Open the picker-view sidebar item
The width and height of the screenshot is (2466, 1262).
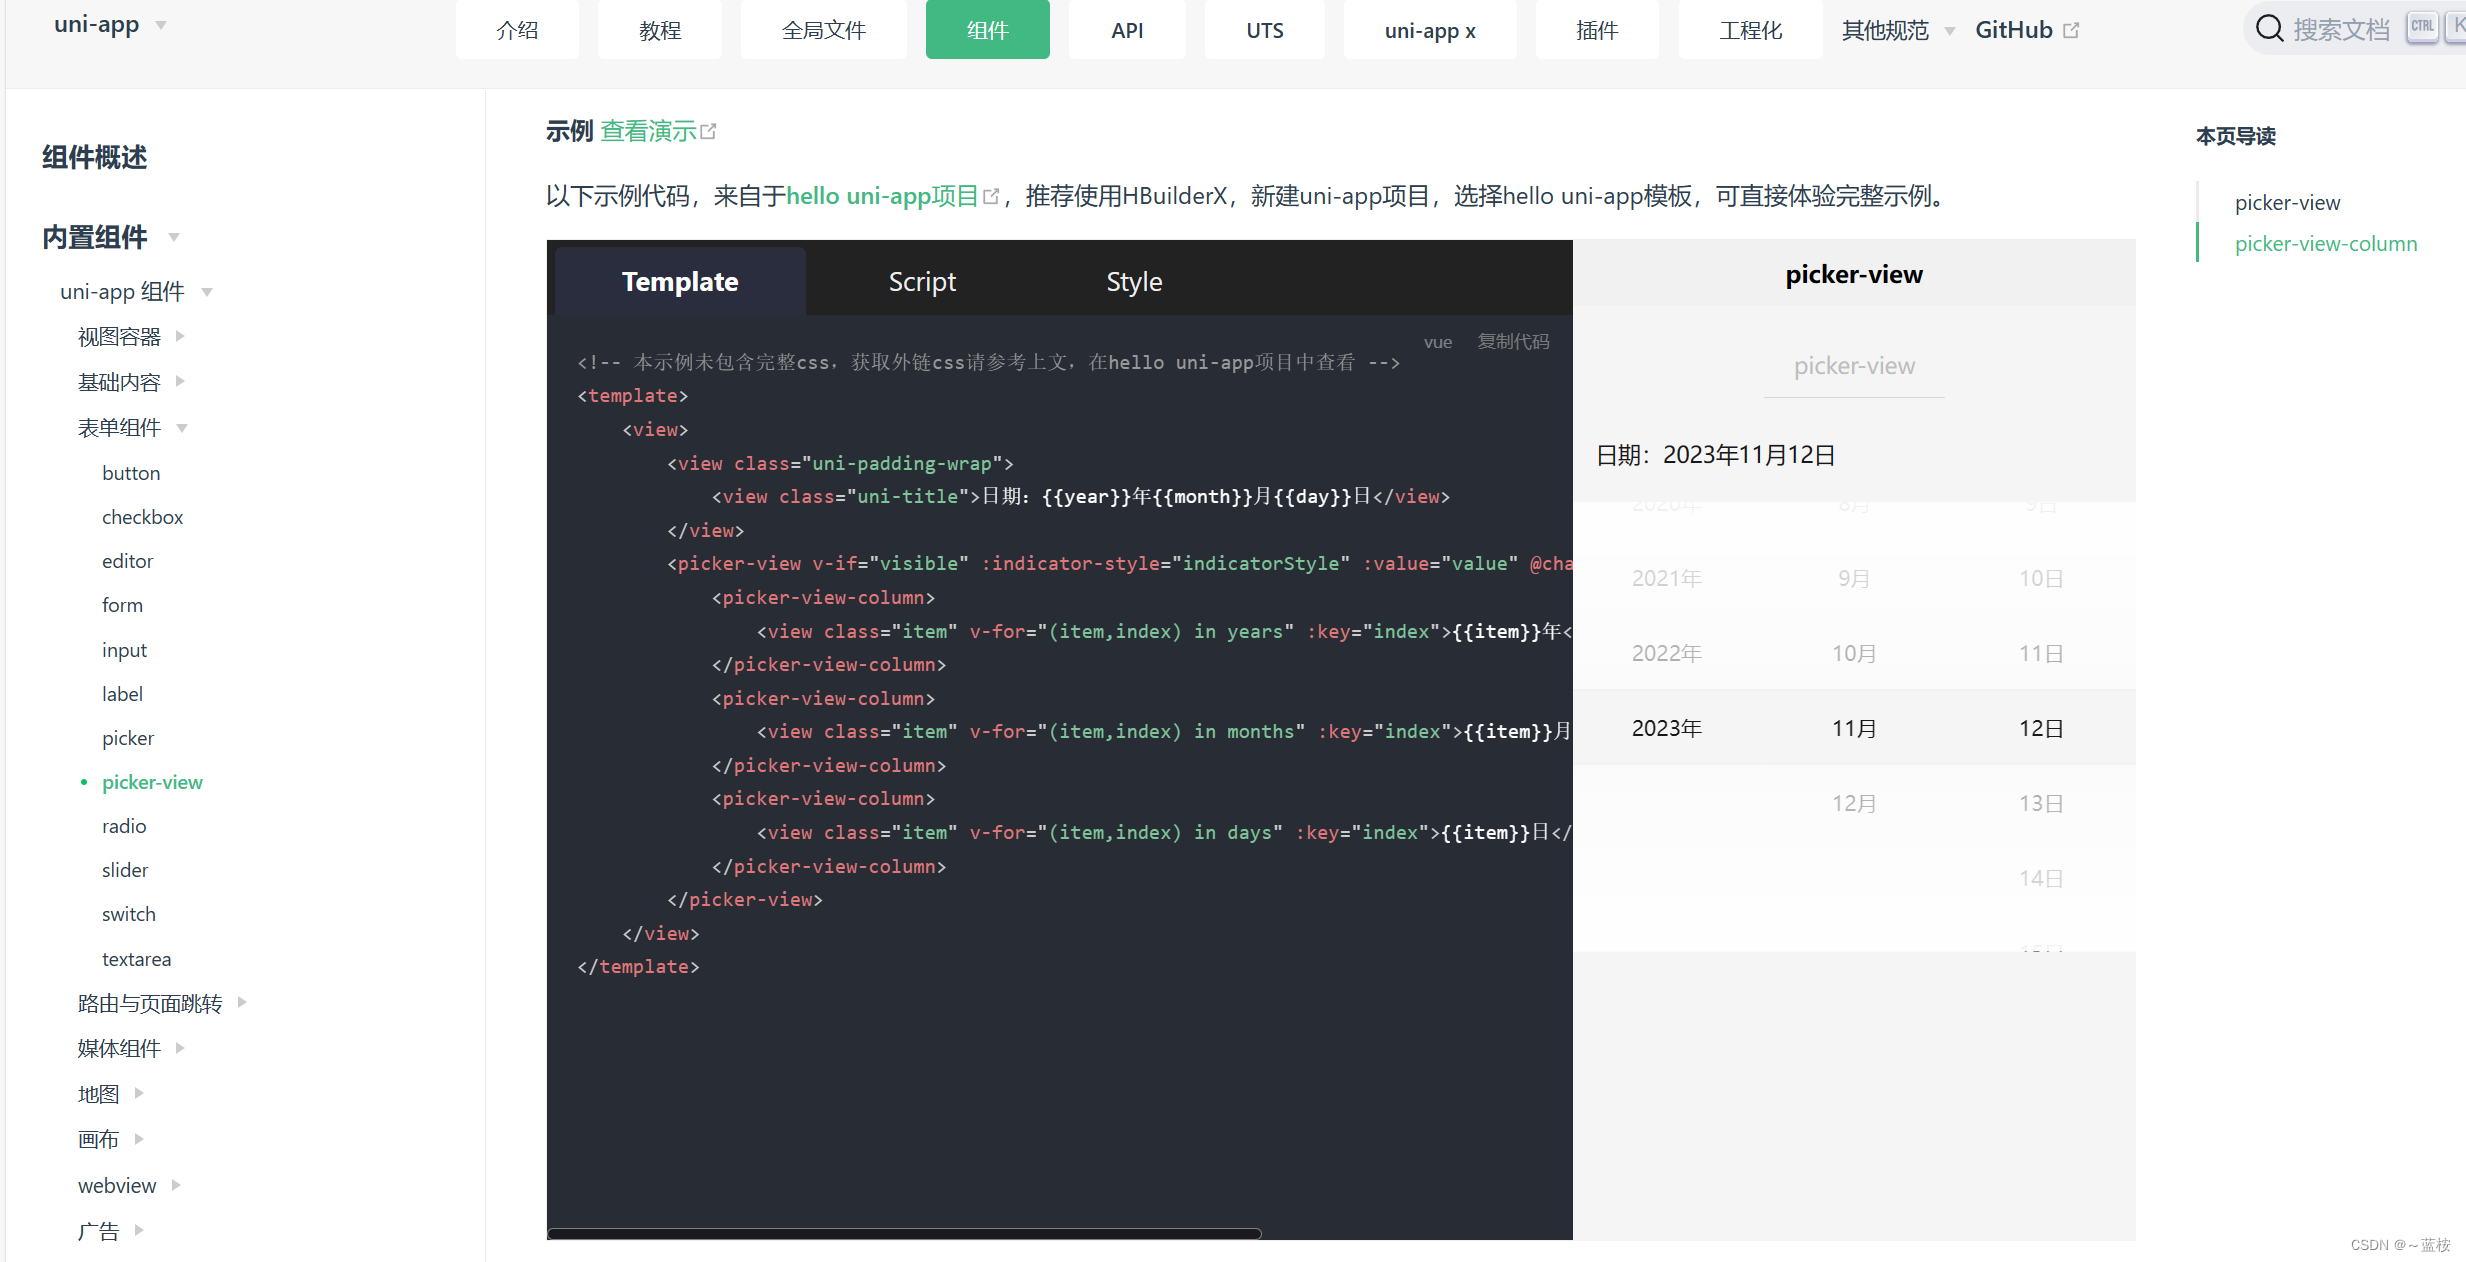click(152, 782)
